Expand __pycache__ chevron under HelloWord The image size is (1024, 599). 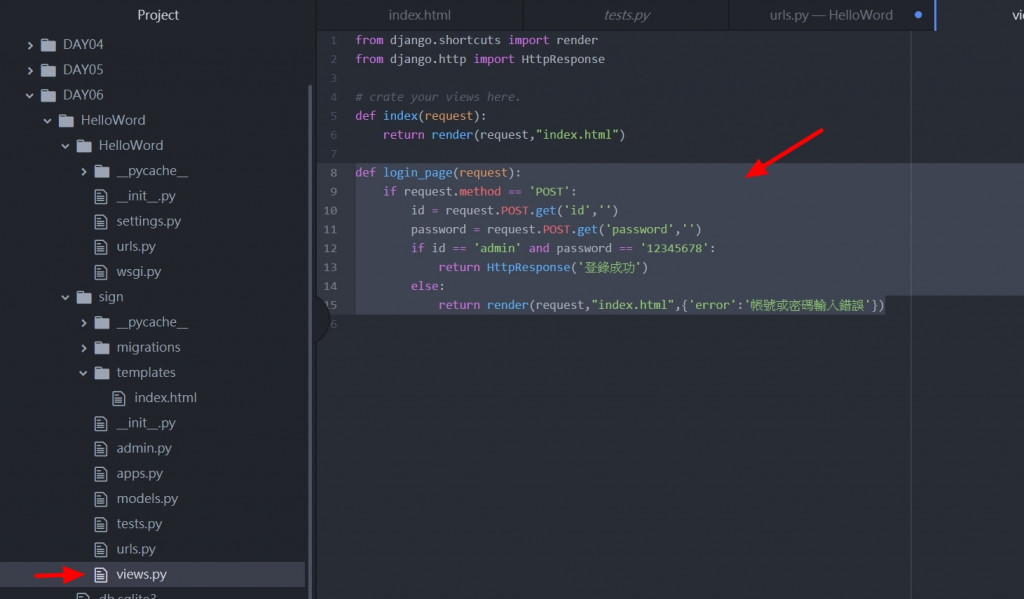(84, 171)
